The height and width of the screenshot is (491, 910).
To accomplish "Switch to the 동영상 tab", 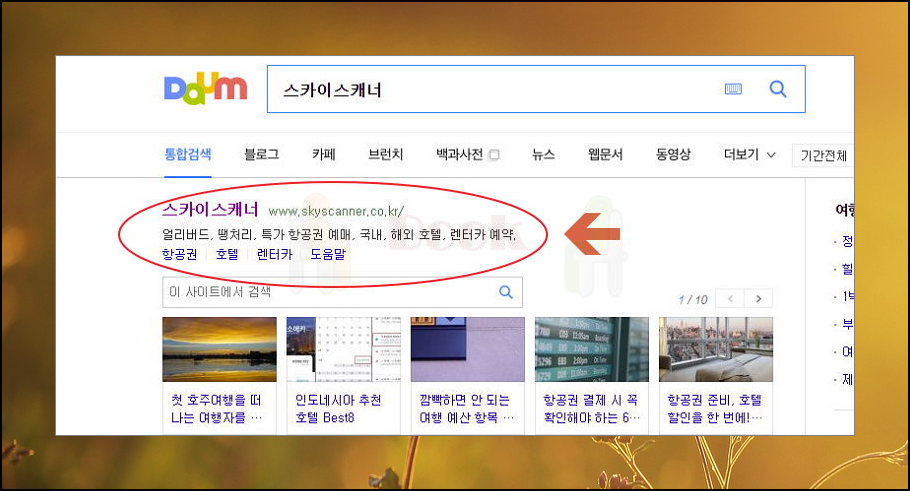I will 673,154.
